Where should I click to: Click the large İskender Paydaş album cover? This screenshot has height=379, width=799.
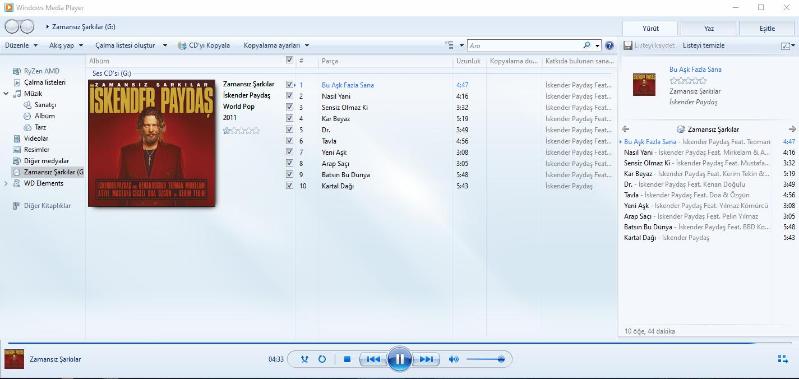pos(152,143)
